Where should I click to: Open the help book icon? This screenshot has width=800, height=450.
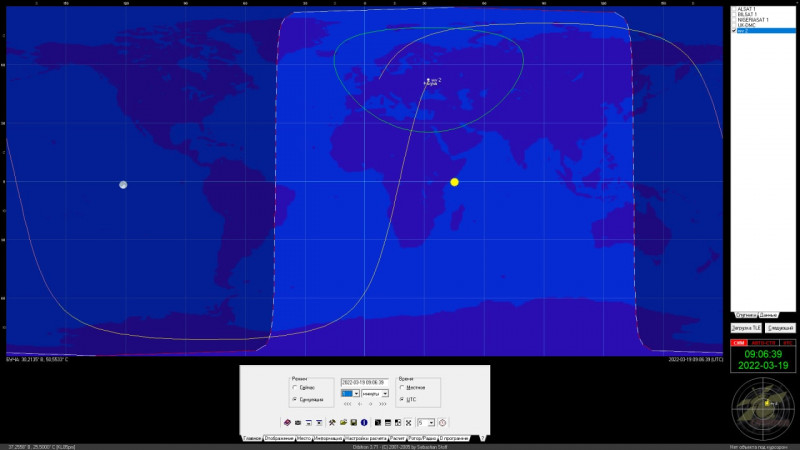point(287,423)
